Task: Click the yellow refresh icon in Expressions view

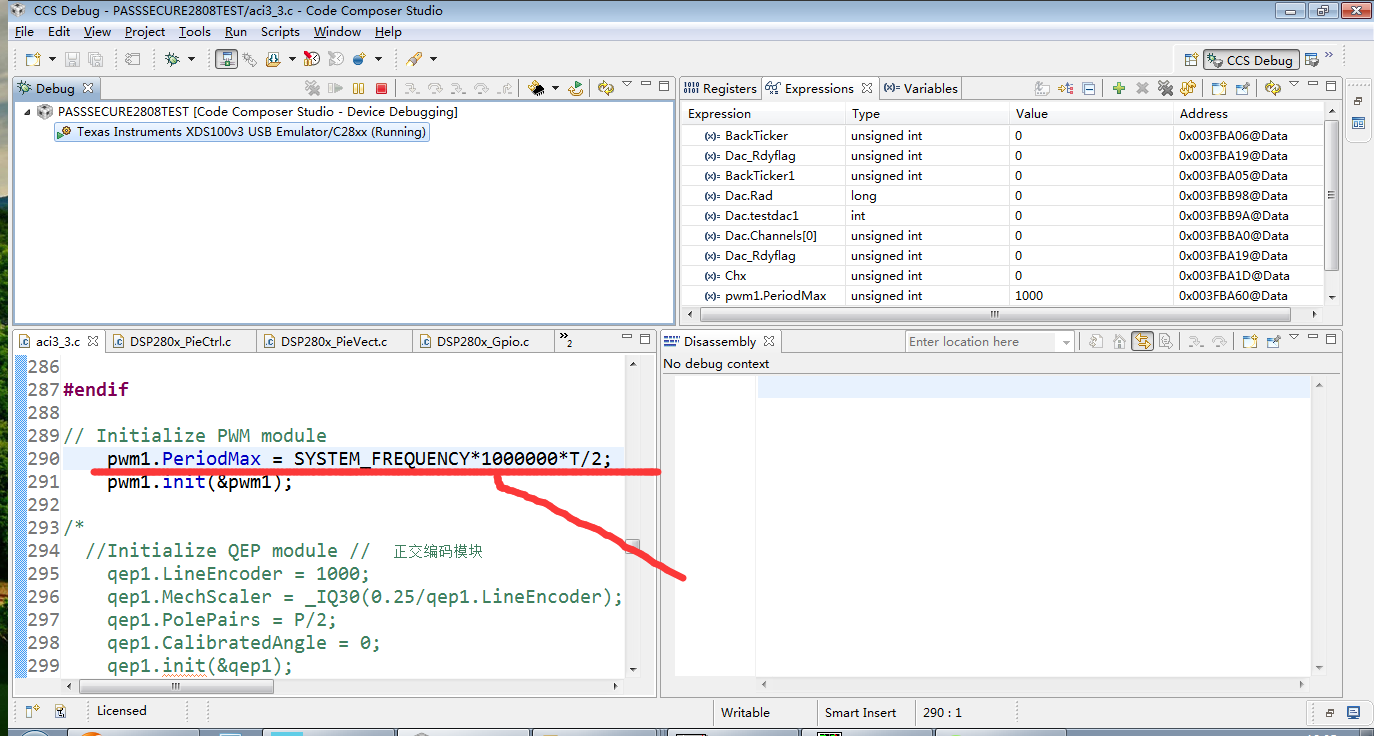Action: pos(1272,88)
